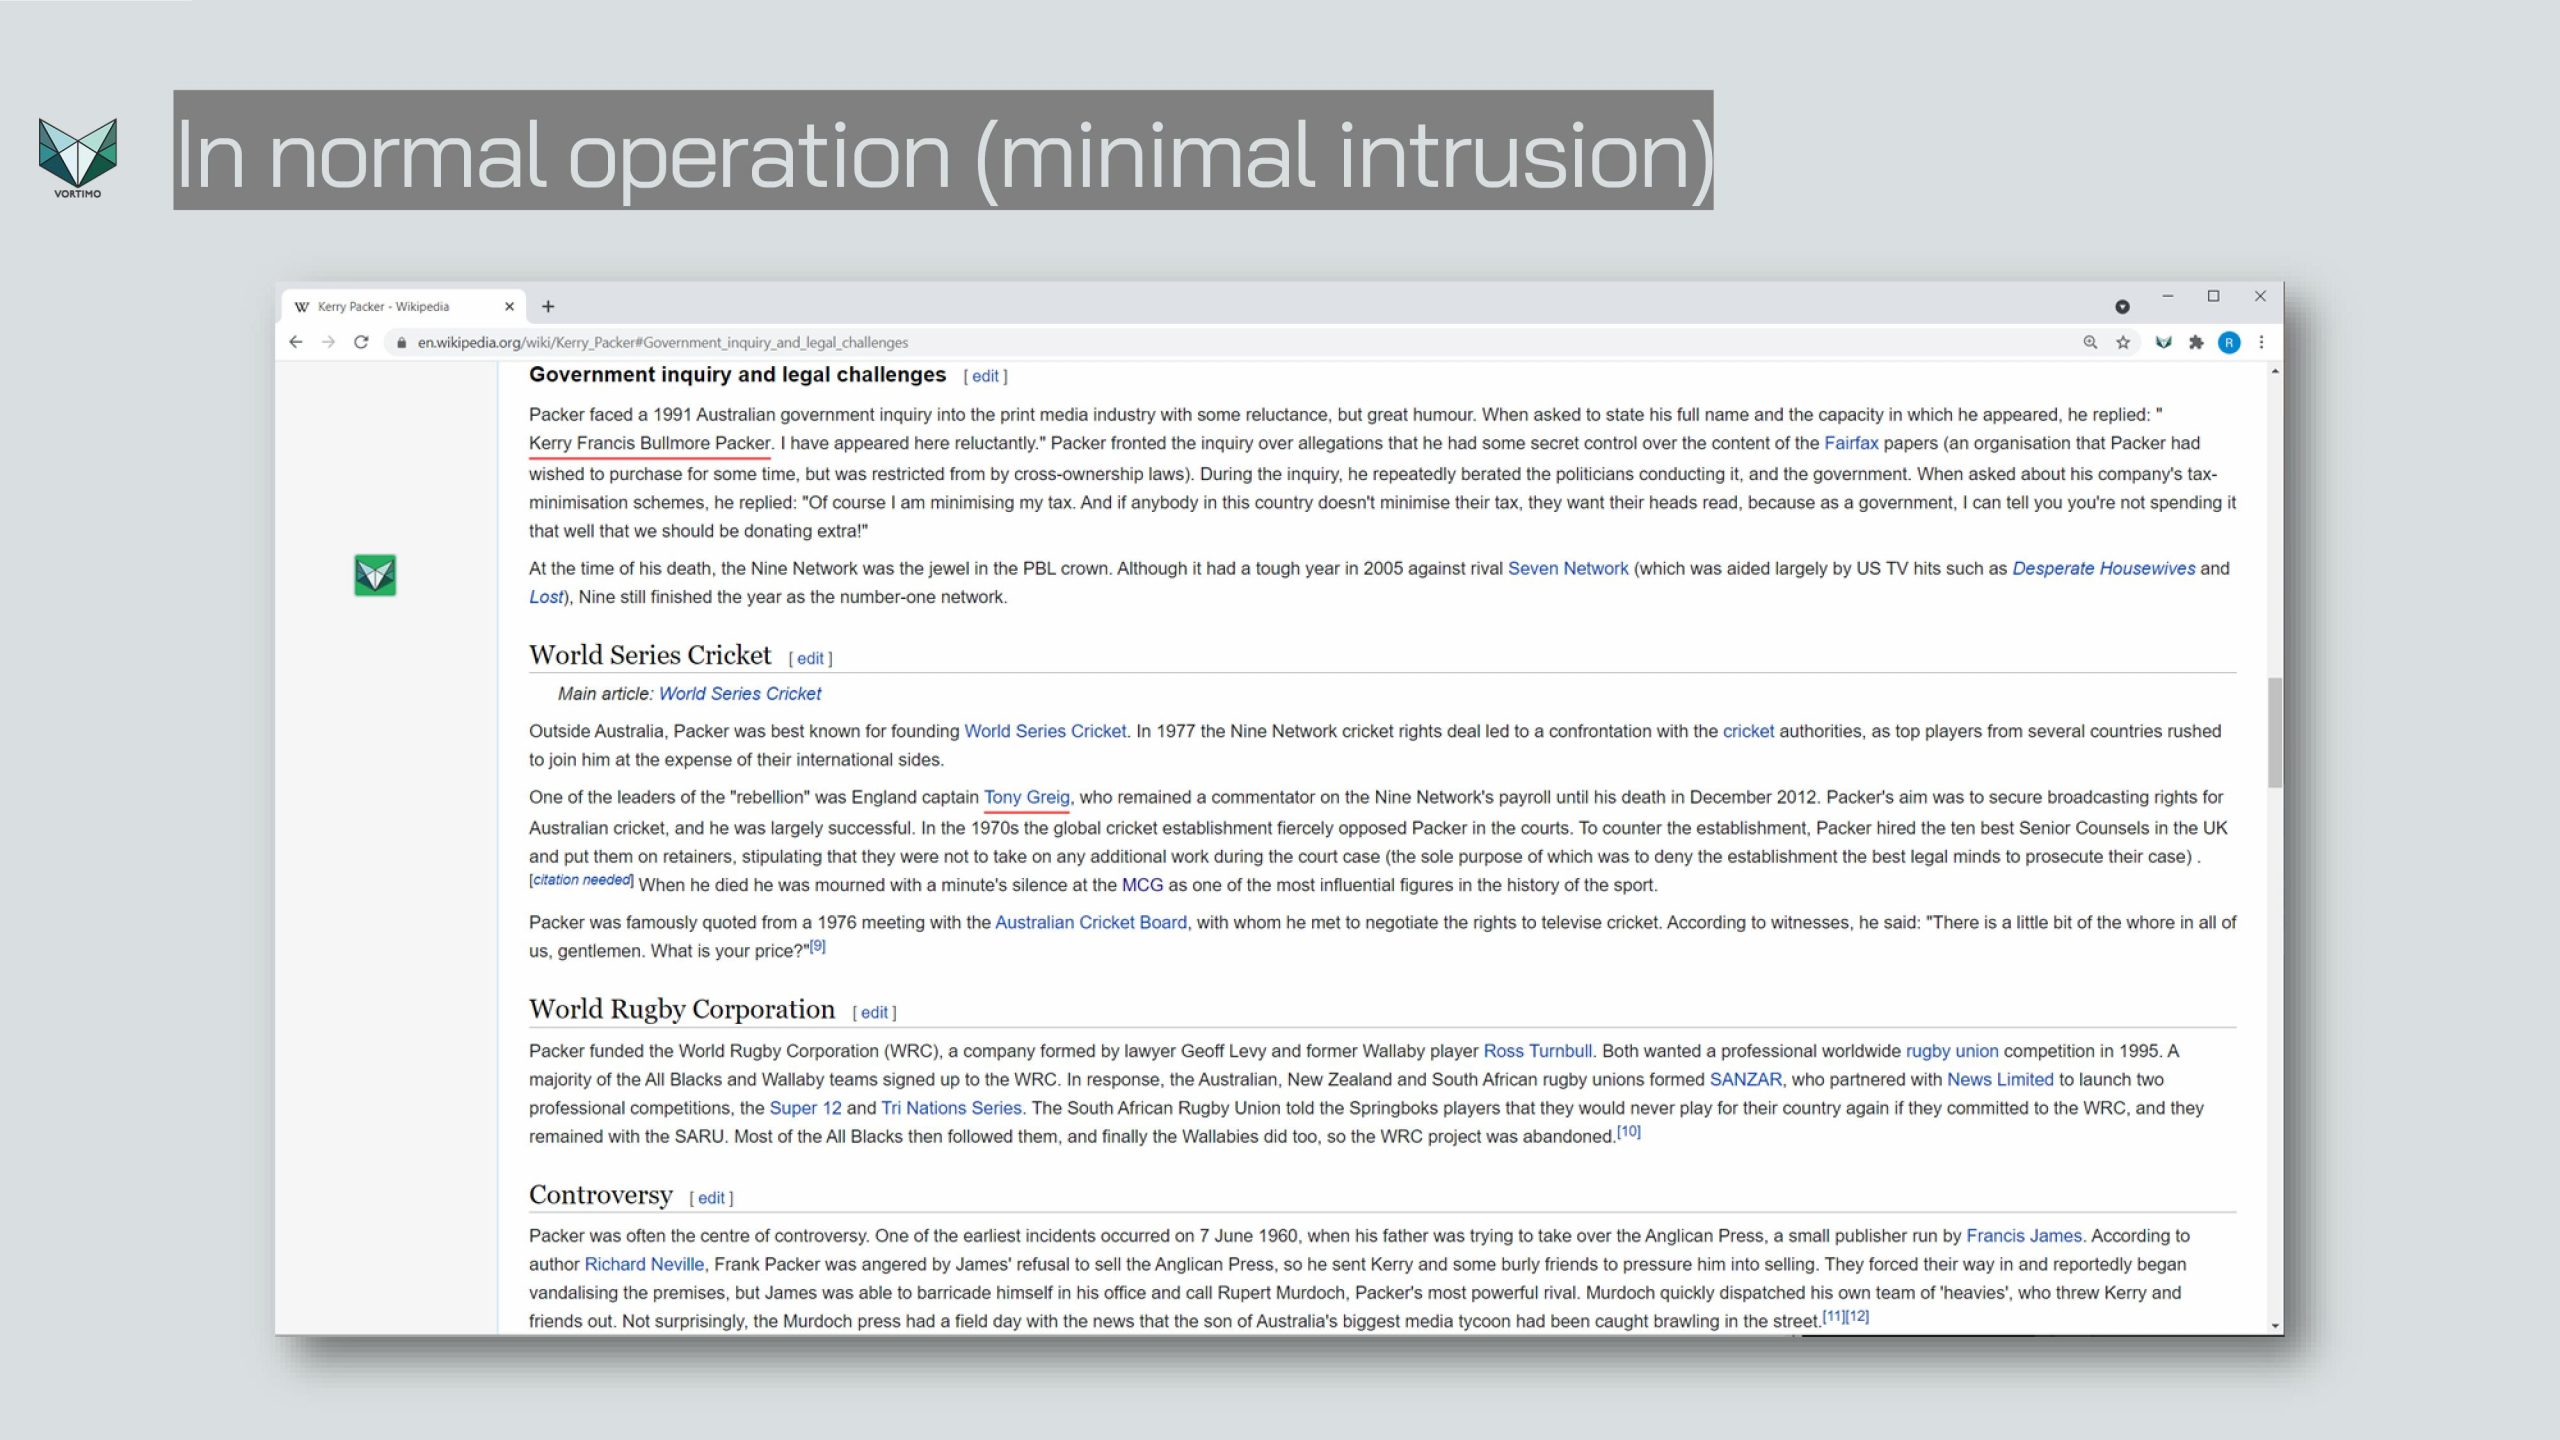Open the Tony Greig link

coord(1027,797)
